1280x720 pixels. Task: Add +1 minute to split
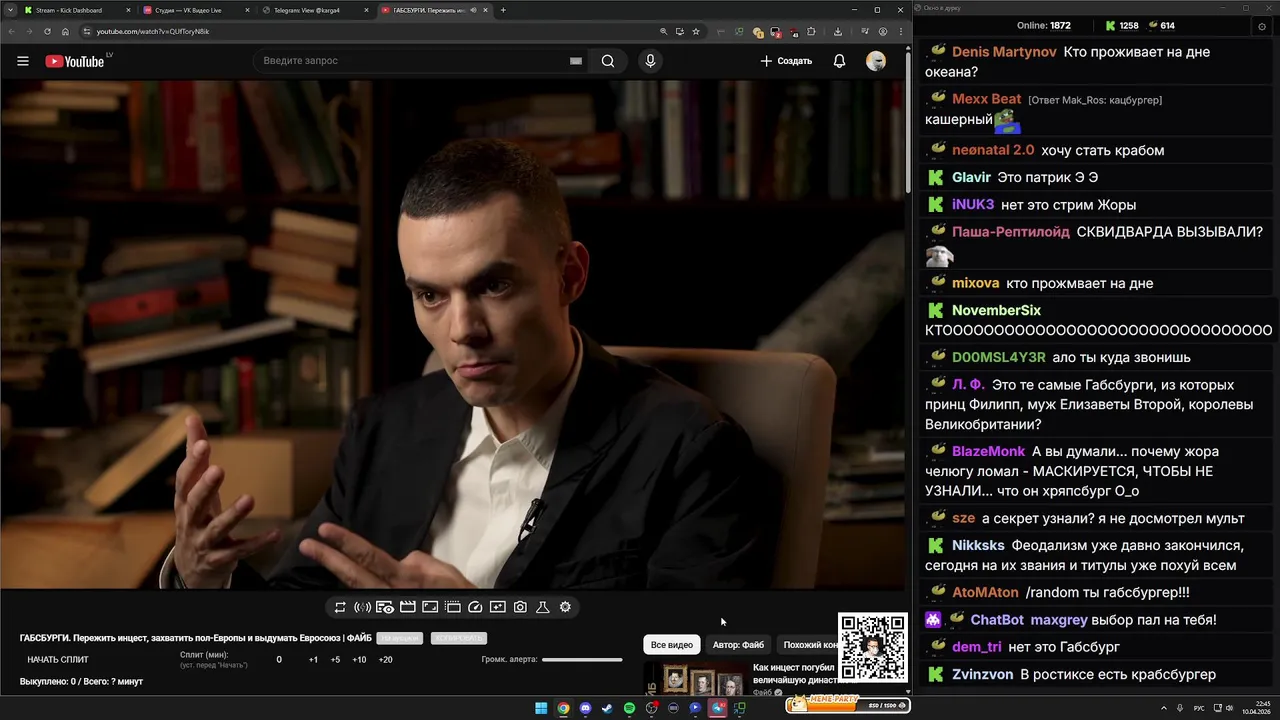313,660
